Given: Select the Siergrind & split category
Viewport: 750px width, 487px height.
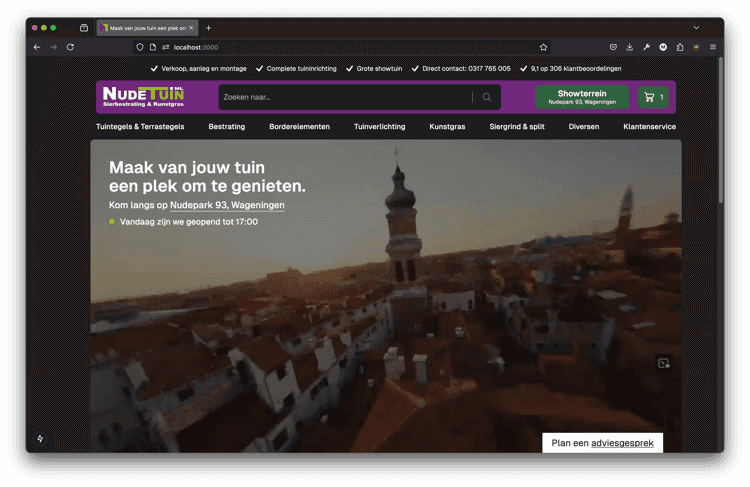Looking at the screenshot, I should point(517,127).
